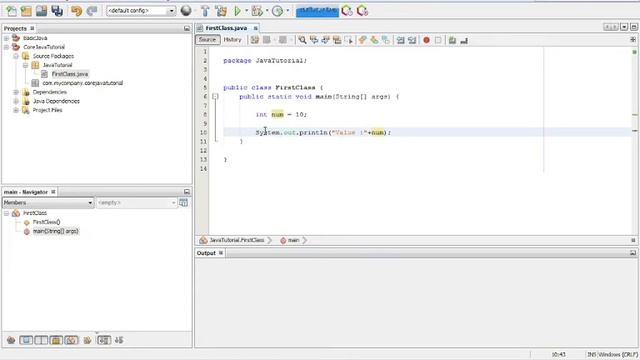Expand the BasicJava project node
This screenshot has height=360, width=640.
tap(7, 38)
